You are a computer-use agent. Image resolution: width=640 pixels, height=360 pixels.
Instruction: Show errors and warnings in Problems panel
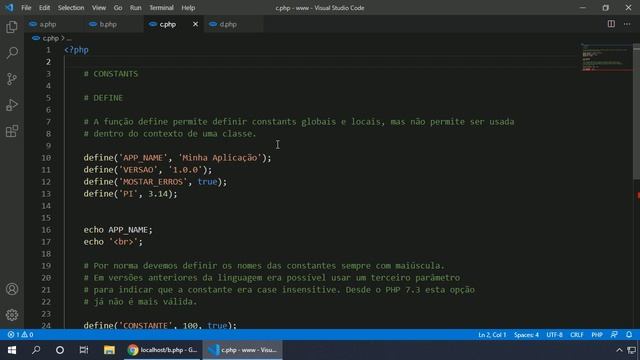click(20, 335)
